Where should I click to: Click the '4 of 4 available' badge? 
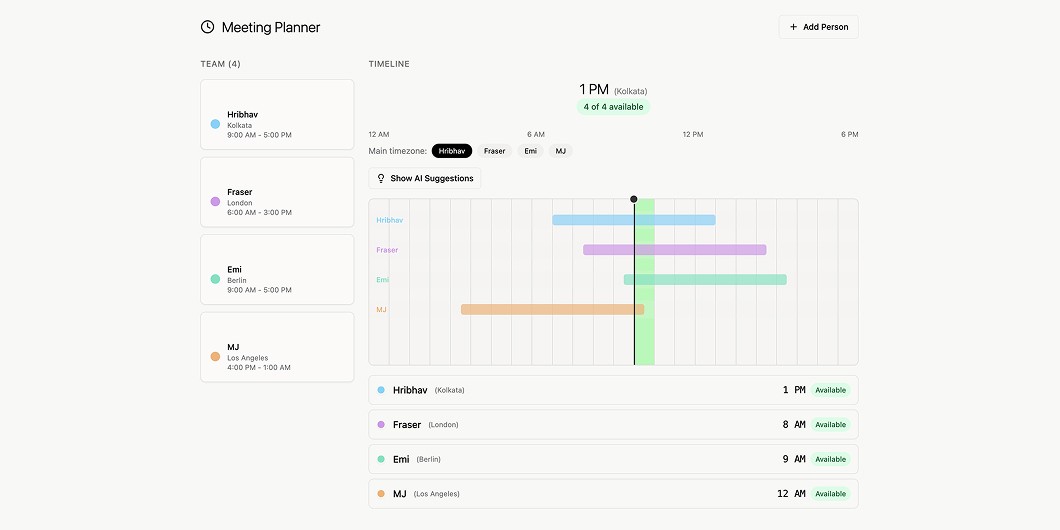click(613, 107)
